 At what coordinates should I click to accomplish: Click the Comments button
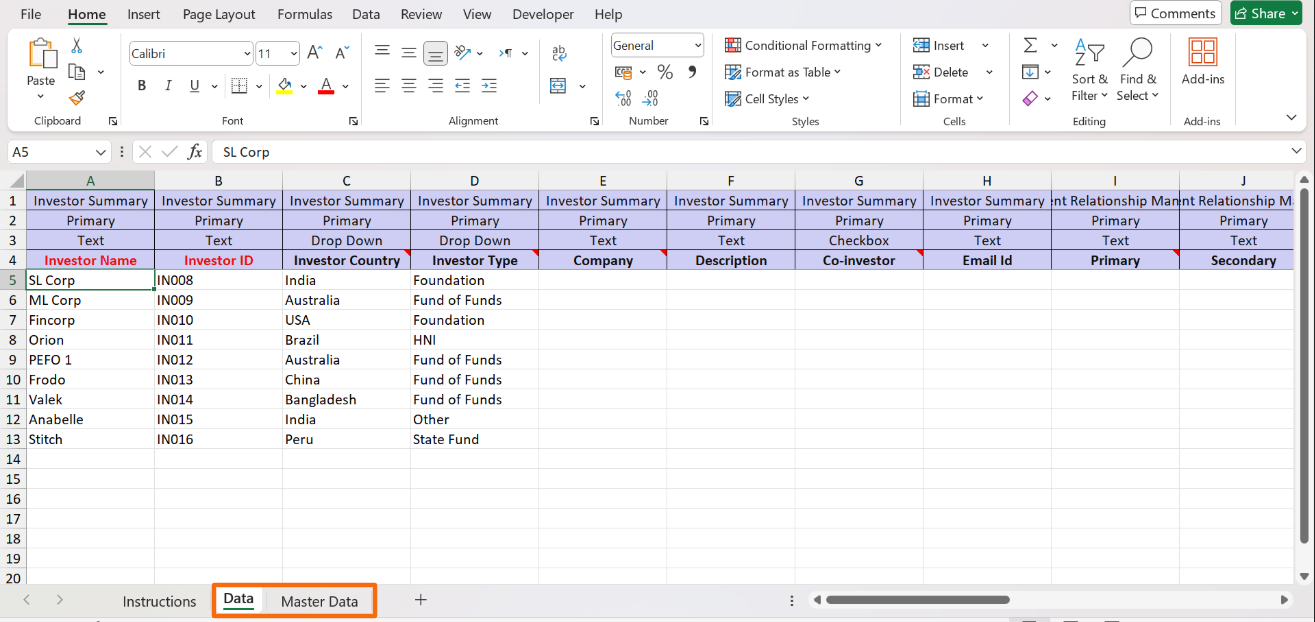pos(1175,13)
